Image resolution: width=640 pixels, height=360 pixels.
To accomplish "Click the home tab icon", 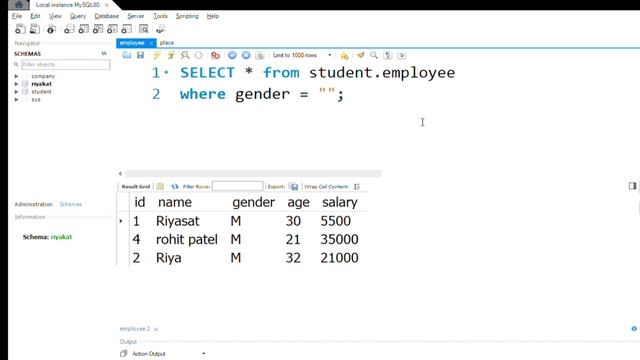I will (x=18, y=5).
